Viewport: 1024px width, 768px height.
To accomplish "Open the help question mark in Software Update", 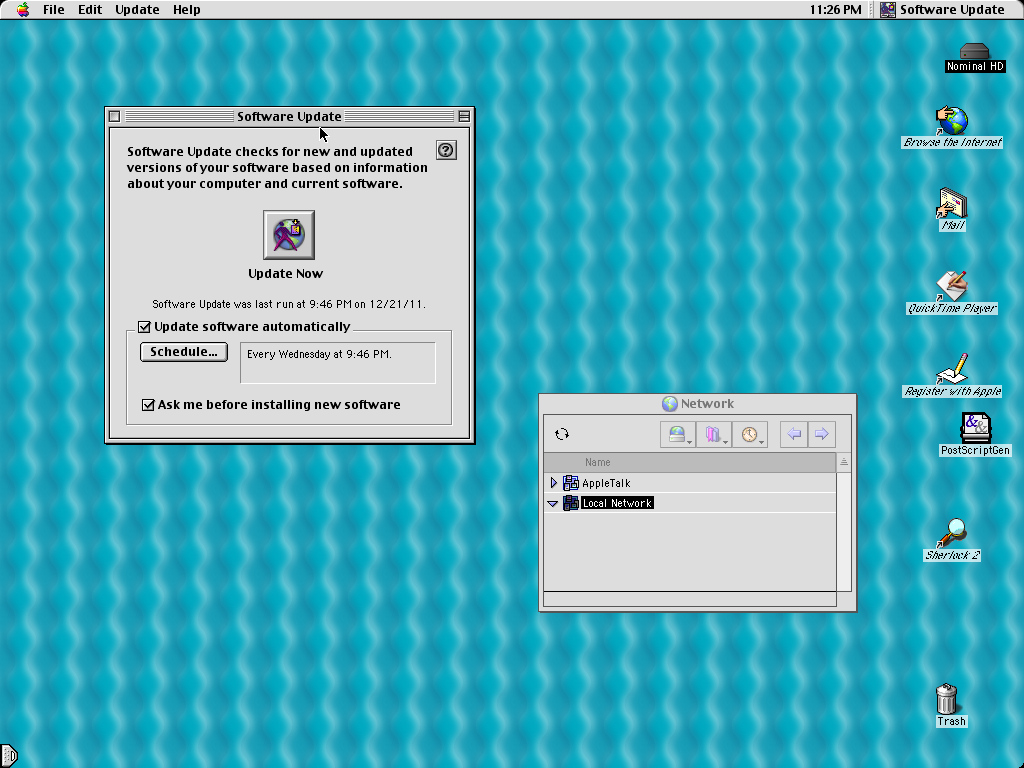I will tap(446, 151).
